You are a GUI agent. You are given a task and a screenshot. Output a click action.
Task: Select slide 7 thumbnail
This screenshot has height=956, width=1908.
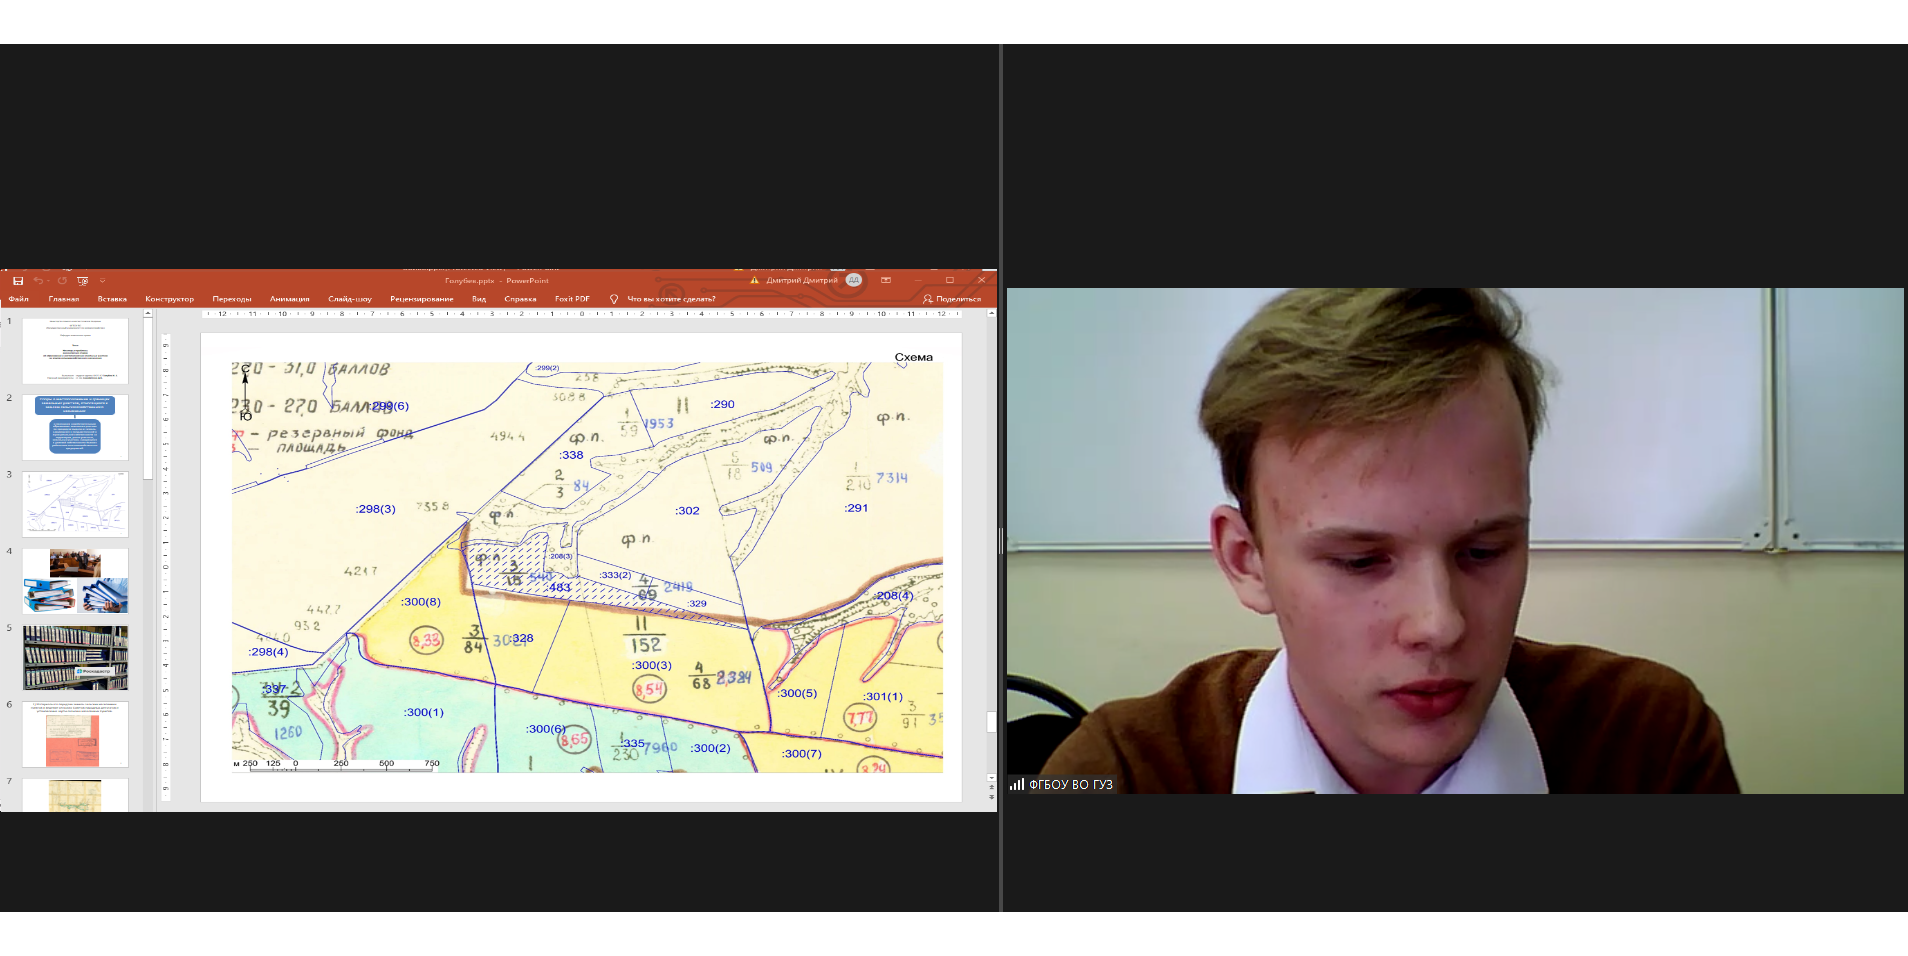pyautogui.click(x=75, y=795)
